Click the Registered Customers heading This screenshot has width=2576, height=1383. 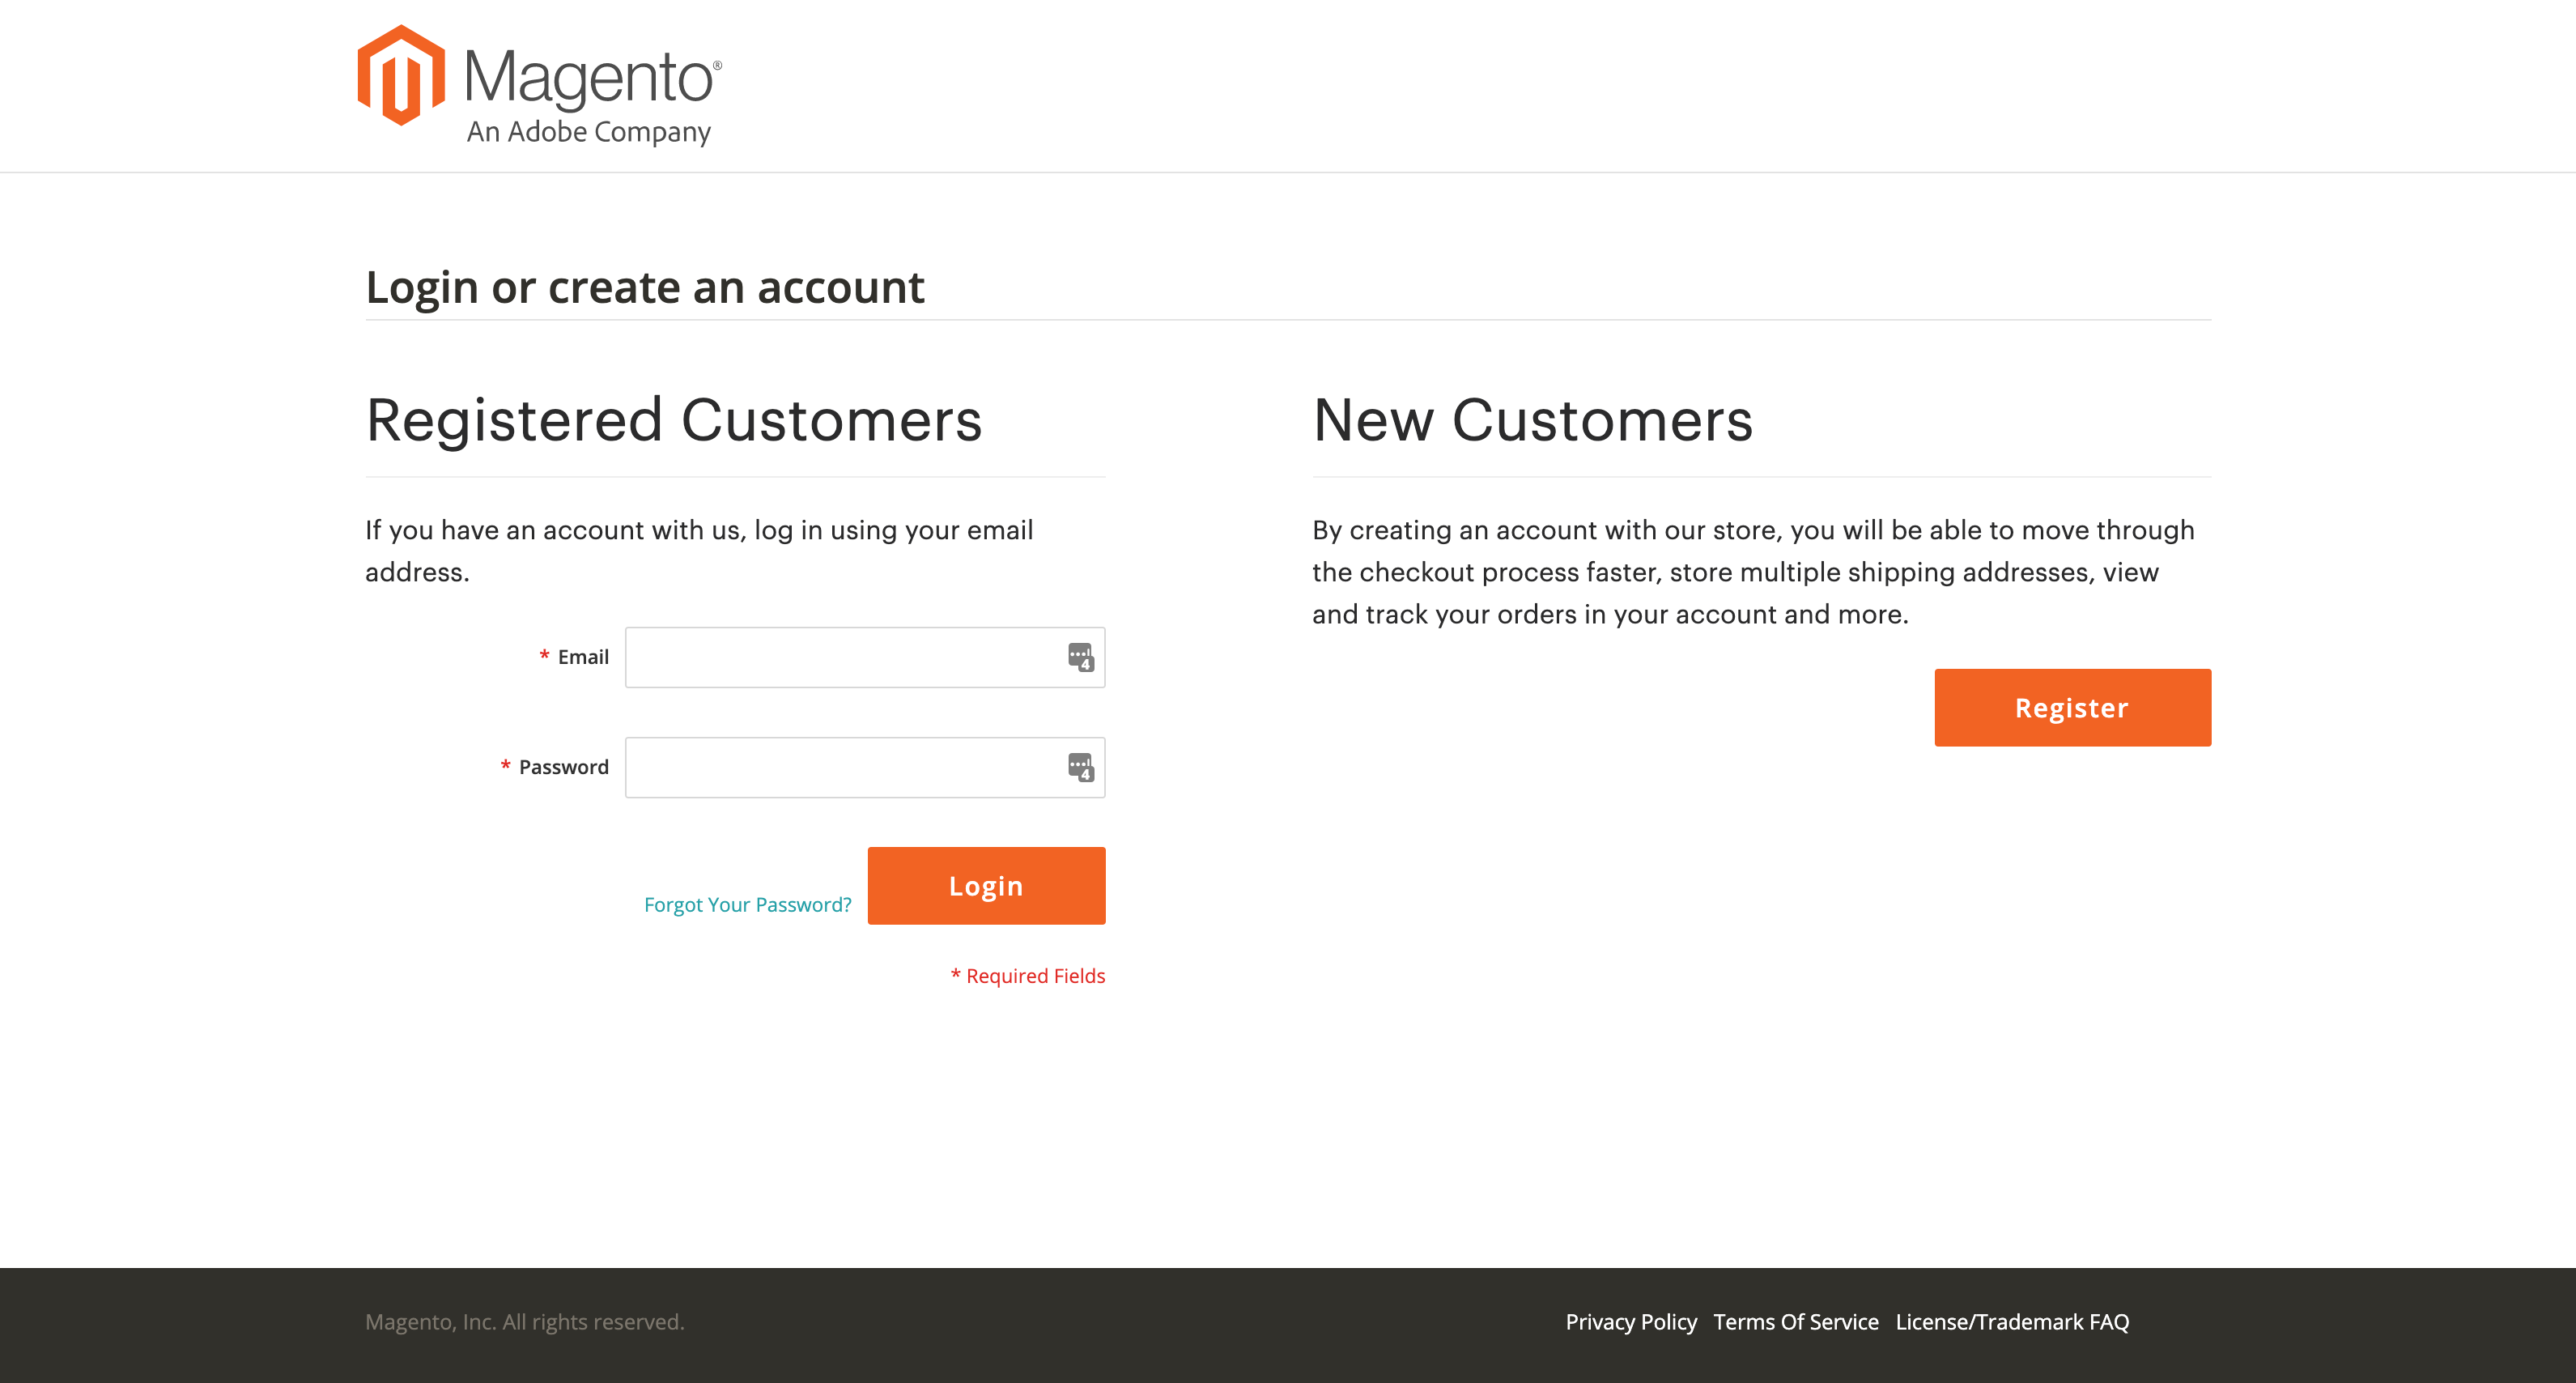pyautogui.click(x=674, y=420)
